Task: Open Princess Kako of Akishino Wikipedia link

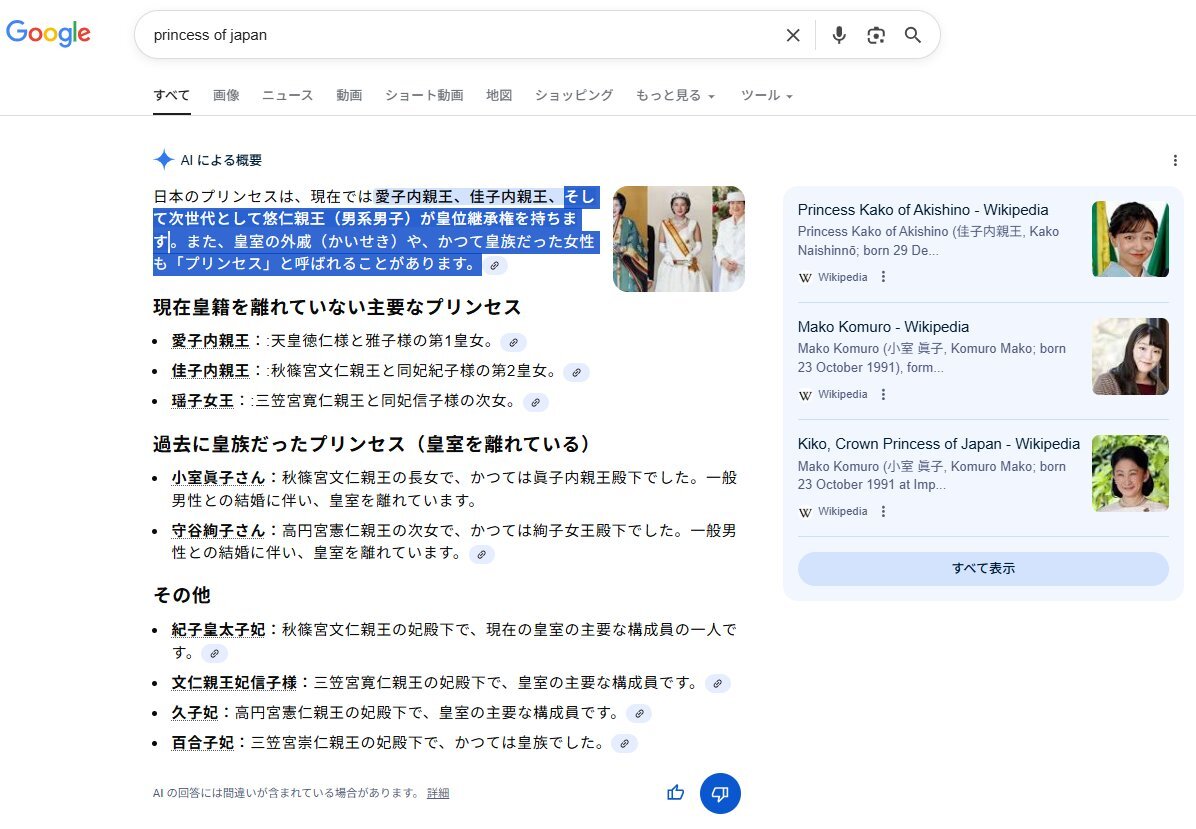Action: [x=923, y=210]
